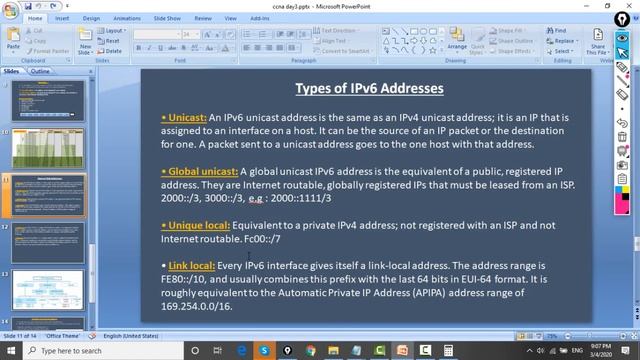The image size is (640, 360).
Task: Open the Slide Show ribbon tab
Action: point(167,18)
